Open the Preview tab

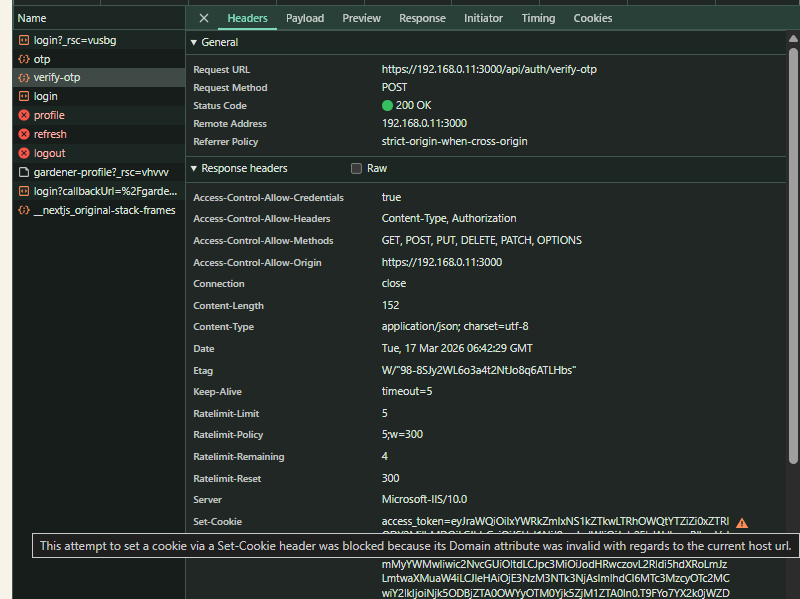[x=361, y=18]
